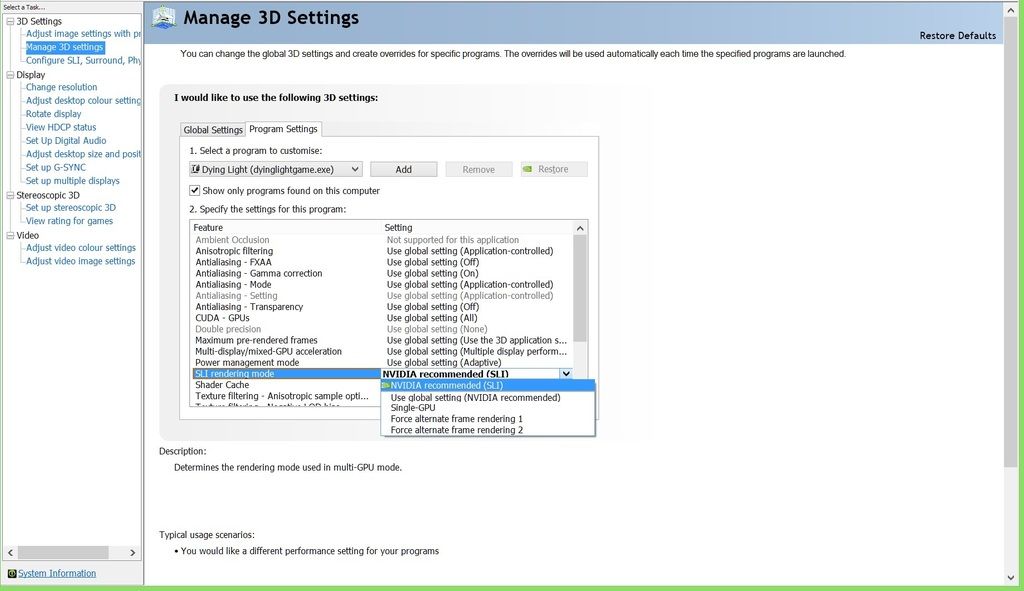Click the settings list scroll-up arrow
This screenshot has height=591, width=1024.
point(580,228)
